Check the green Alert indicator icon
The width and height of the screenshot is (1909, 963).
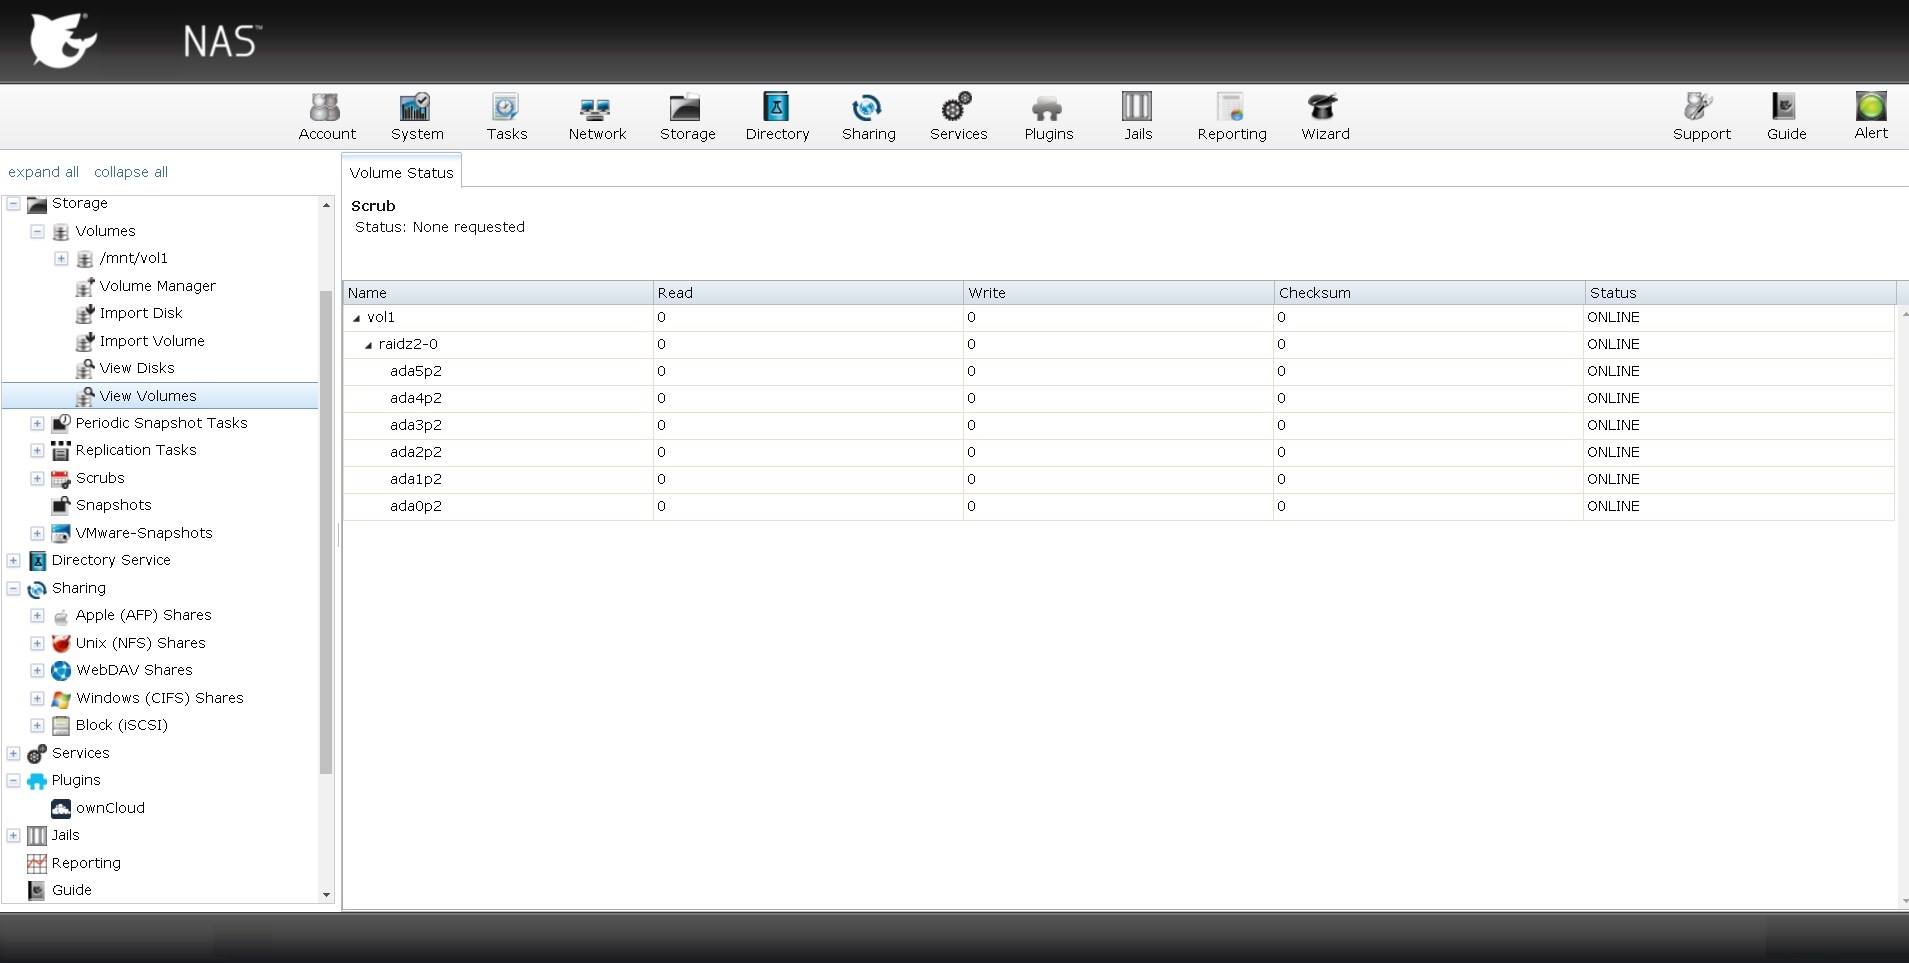(x=1870, y=107)
